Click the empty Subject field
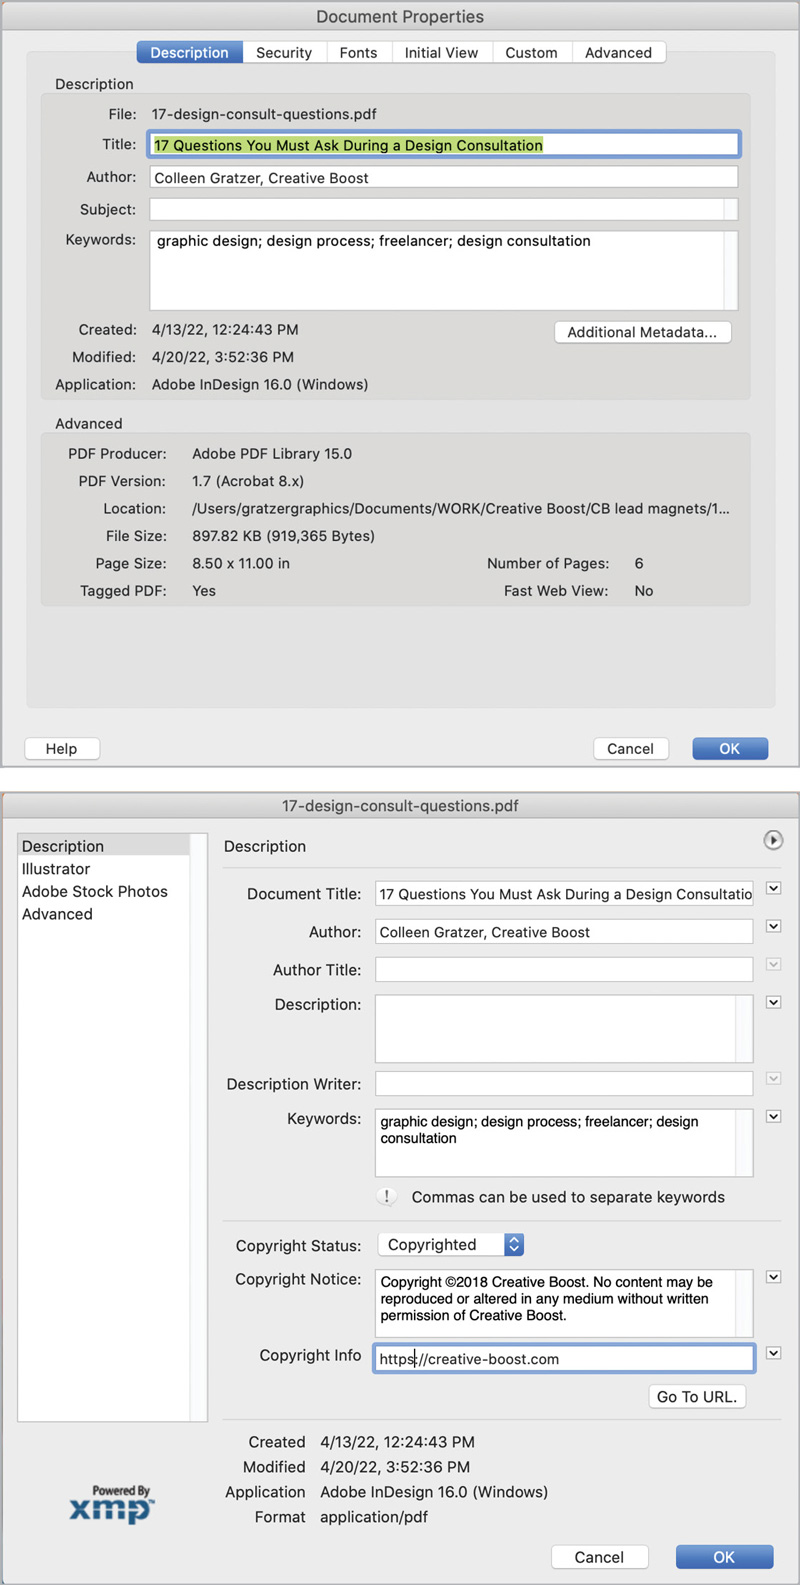800x1585 pixels. click(444, 209)
